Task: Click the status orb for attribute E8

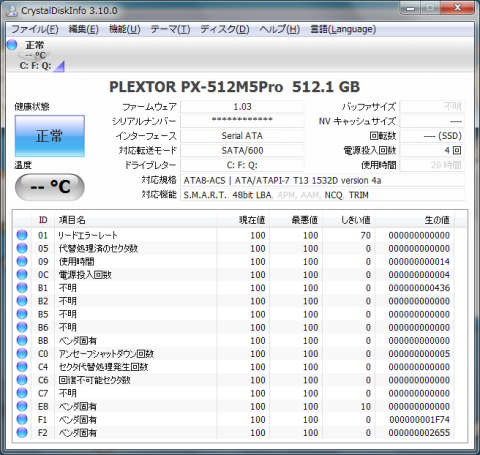Action: pos(22,406)
